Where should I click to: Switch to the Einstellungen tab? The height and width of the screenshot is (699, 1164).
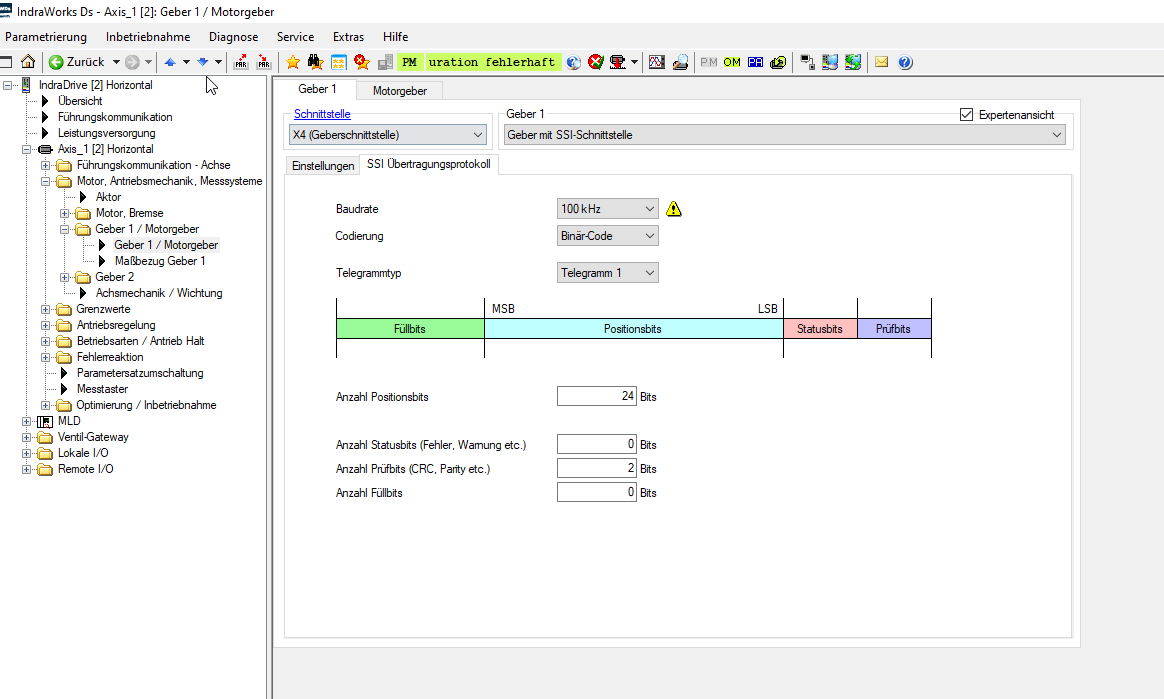click(x=322, y=166)
